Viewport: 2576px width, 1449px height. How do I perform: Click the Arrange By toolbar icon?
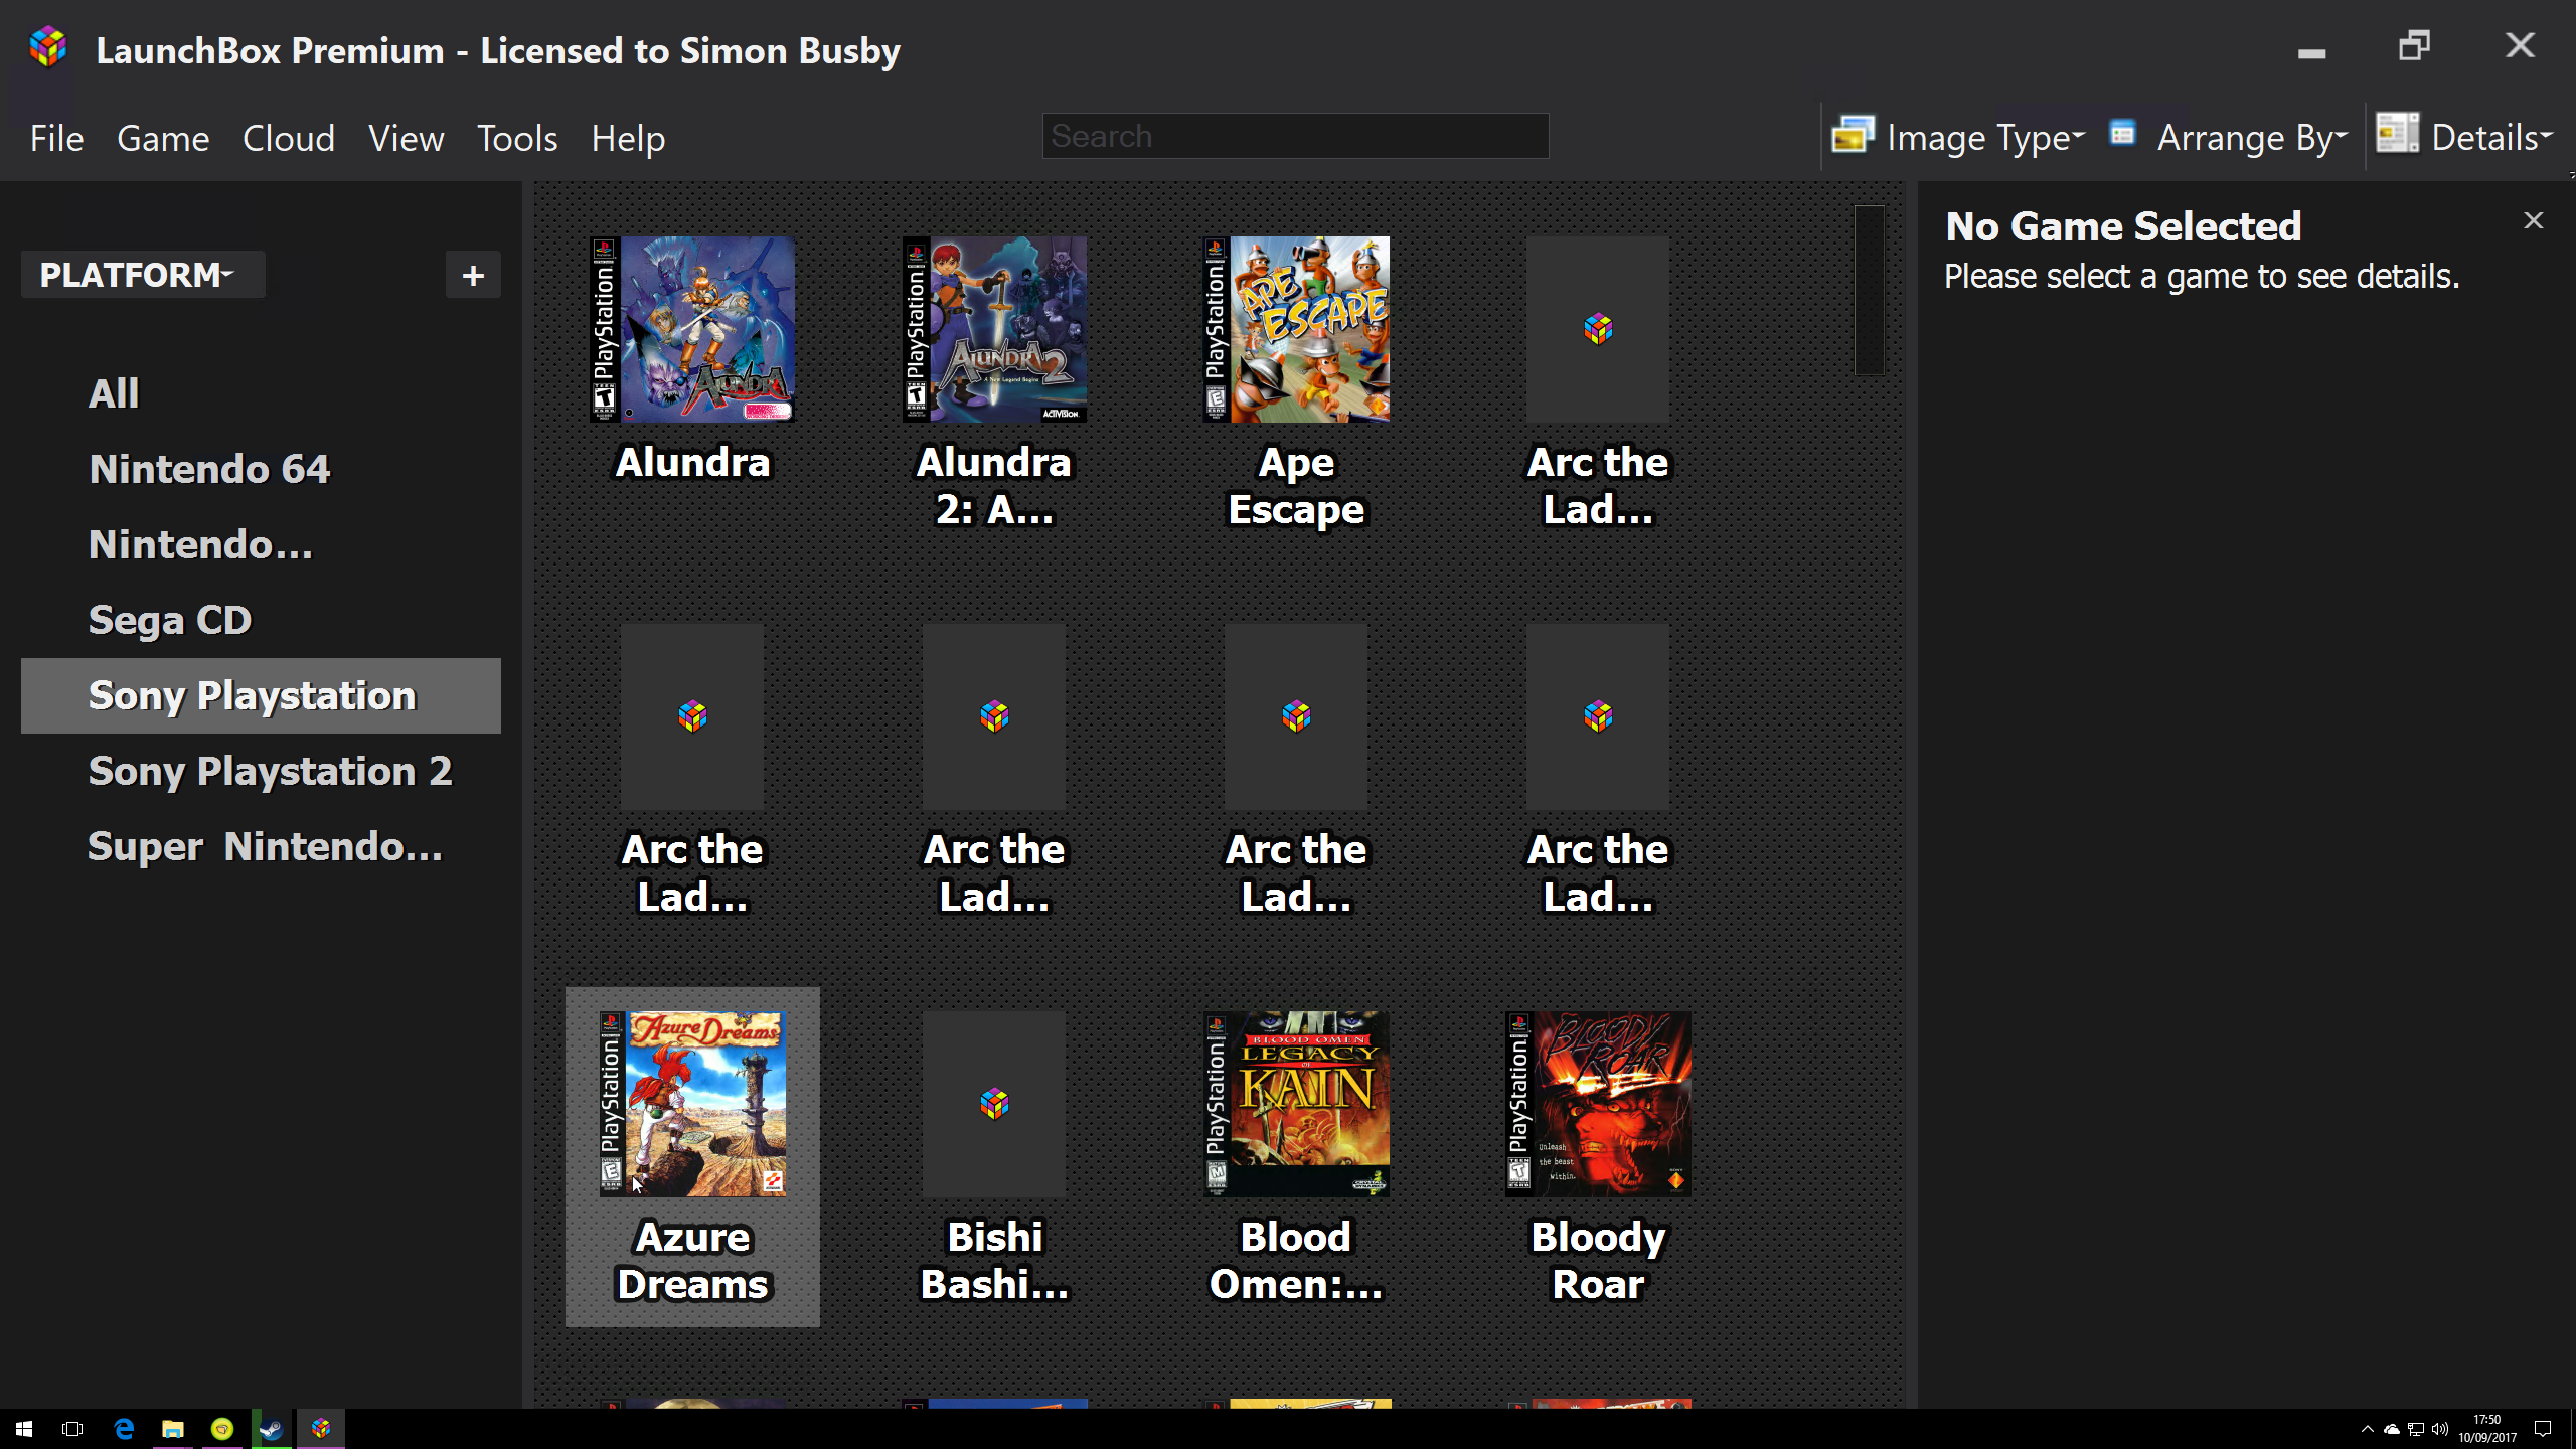2122,132
